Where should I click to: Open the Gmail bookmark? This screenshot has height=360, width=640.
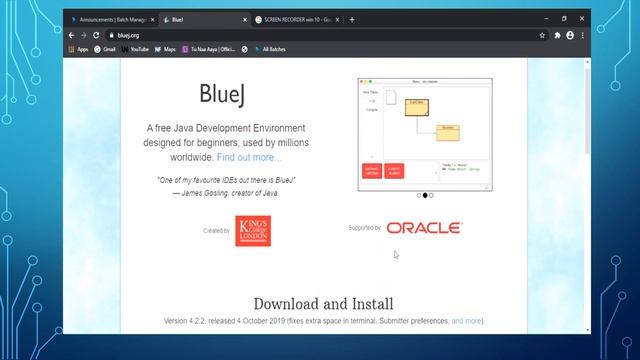pos(105,49)
